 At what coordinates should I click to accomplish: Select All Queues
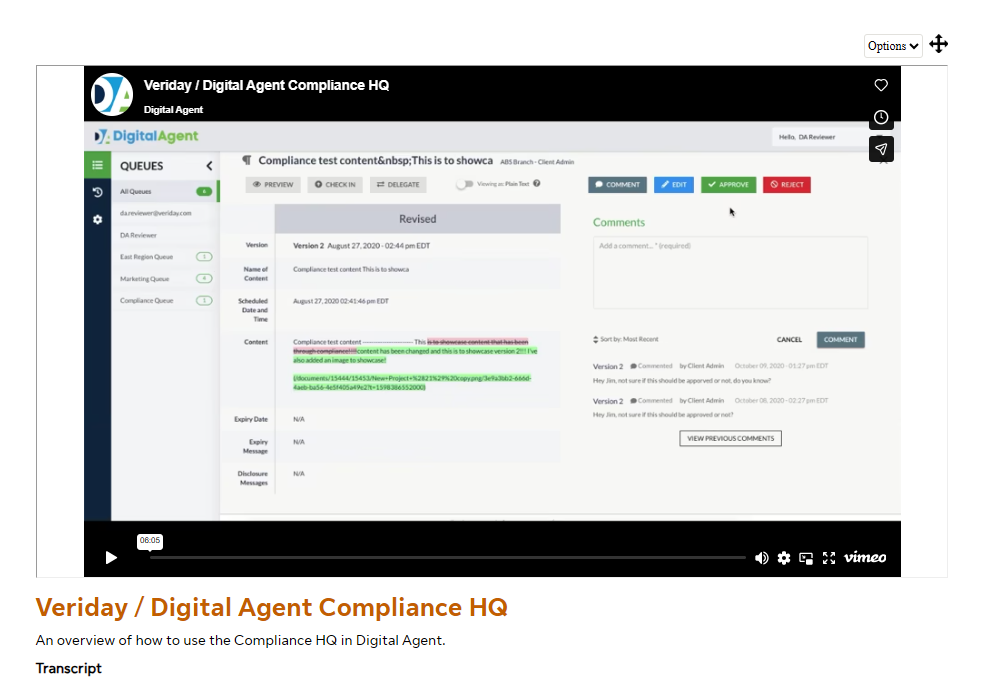tap(165, 192)
